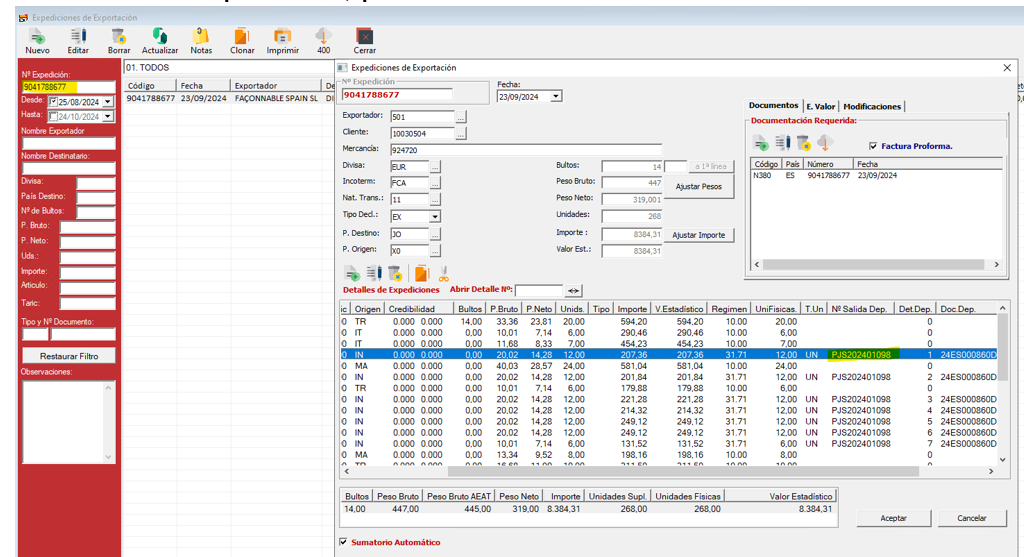
Task: Toggle the Sumatorio Automático checkbox
Action: point(345,542)
